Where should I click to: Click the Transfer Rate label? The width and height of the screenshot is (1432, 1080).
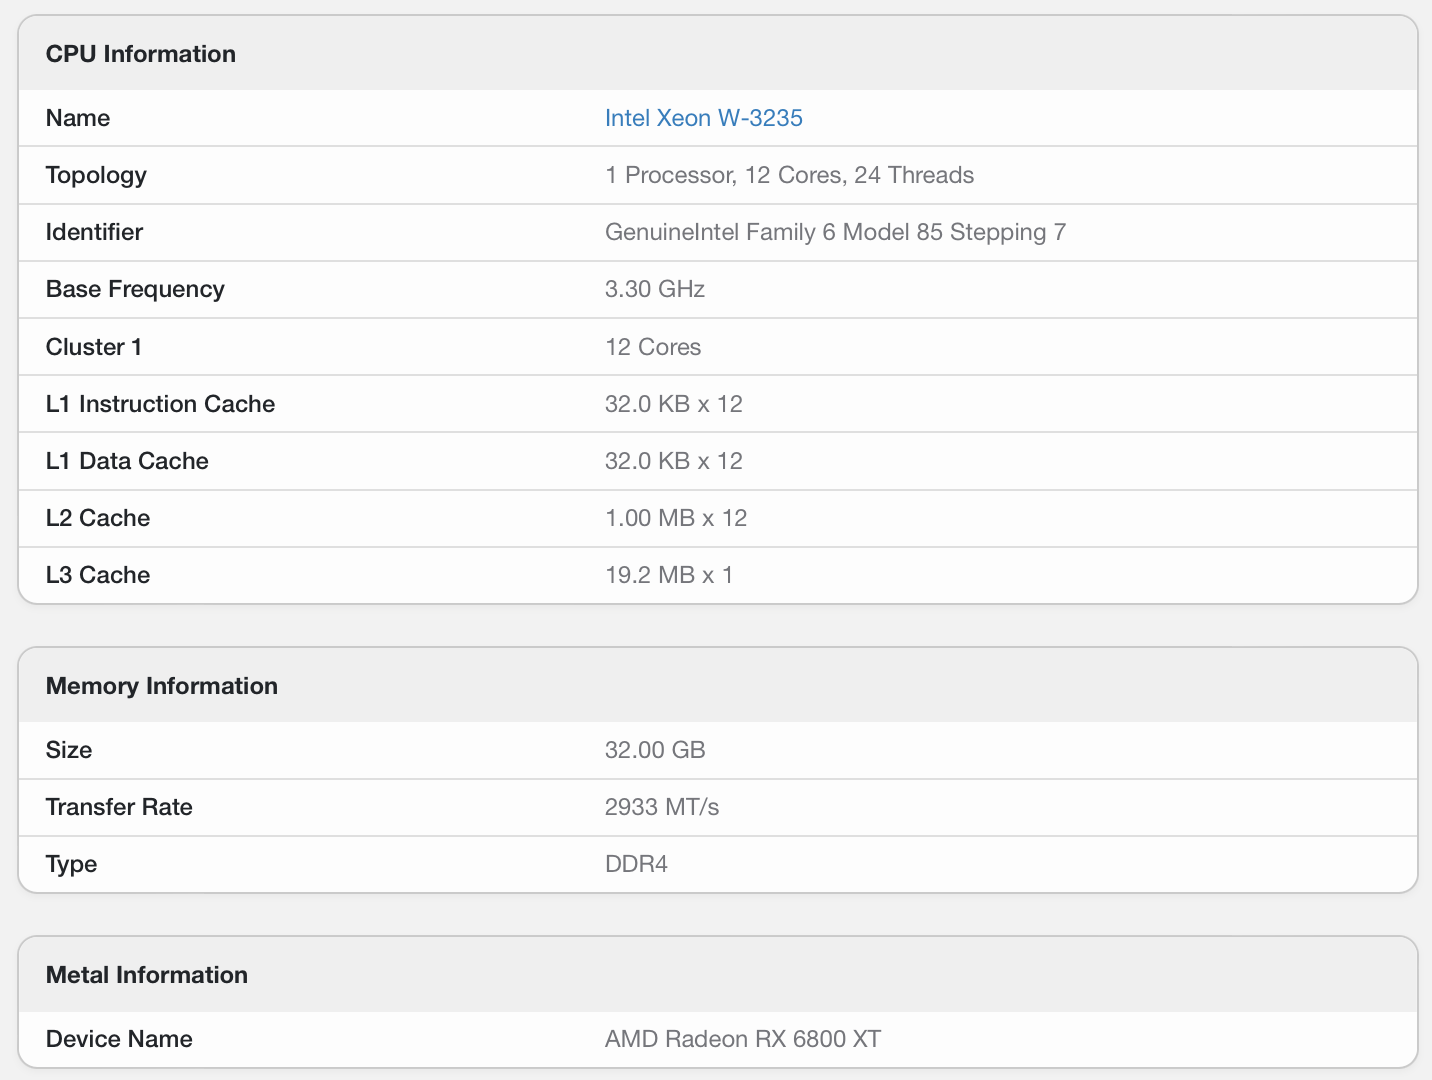[119, 807]
